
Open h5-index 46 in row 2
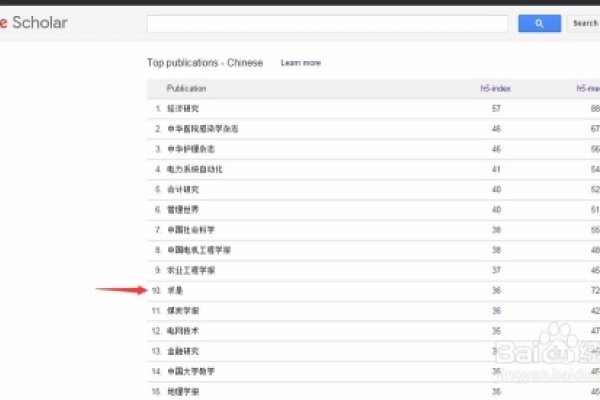pyautogui.click(x=496, y=129)
